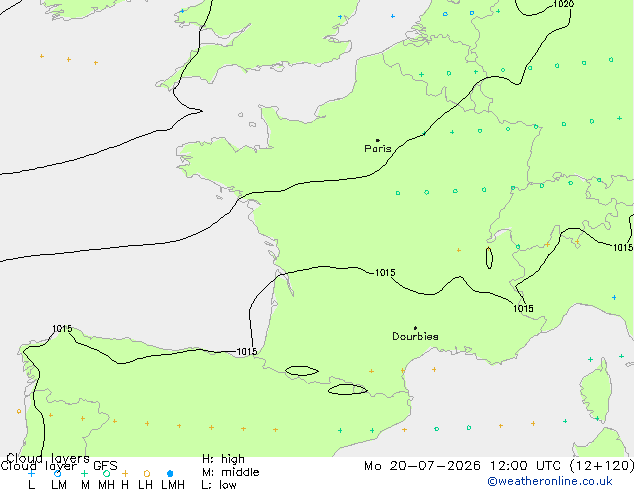Click the blue circle LM legend icon
The width and height of the screenshot is (634, 490).
pos(57,473)
